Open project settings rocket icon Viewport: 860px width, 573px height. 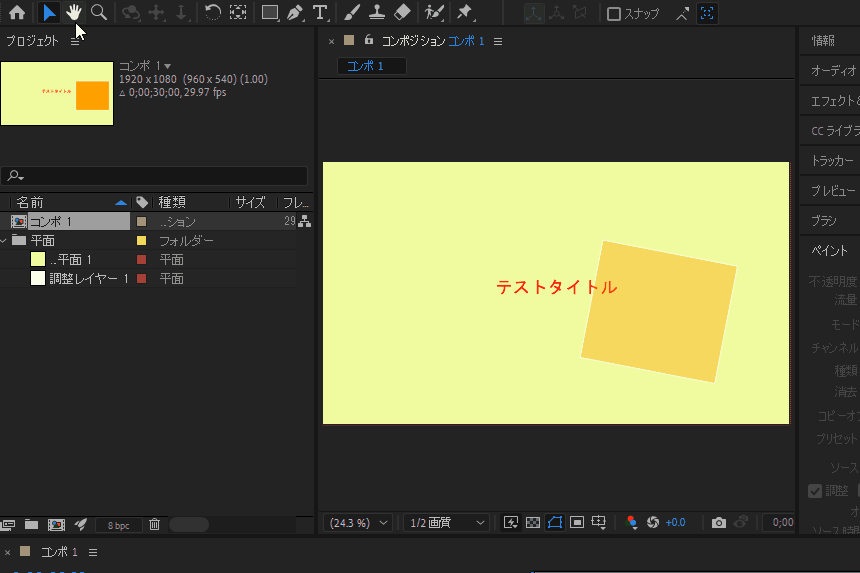[81, 525]
